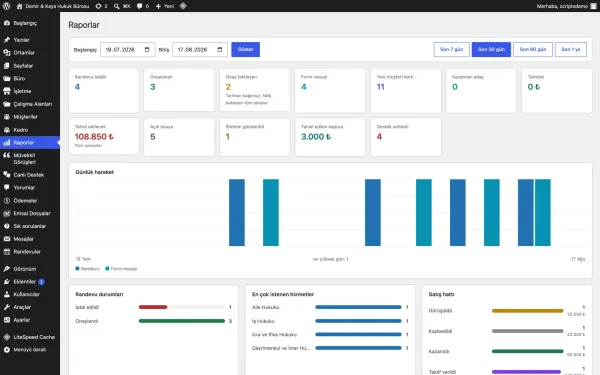600x375 pixels.
Task: Click the Araçlar wrench icon
Action: (7, 307)
